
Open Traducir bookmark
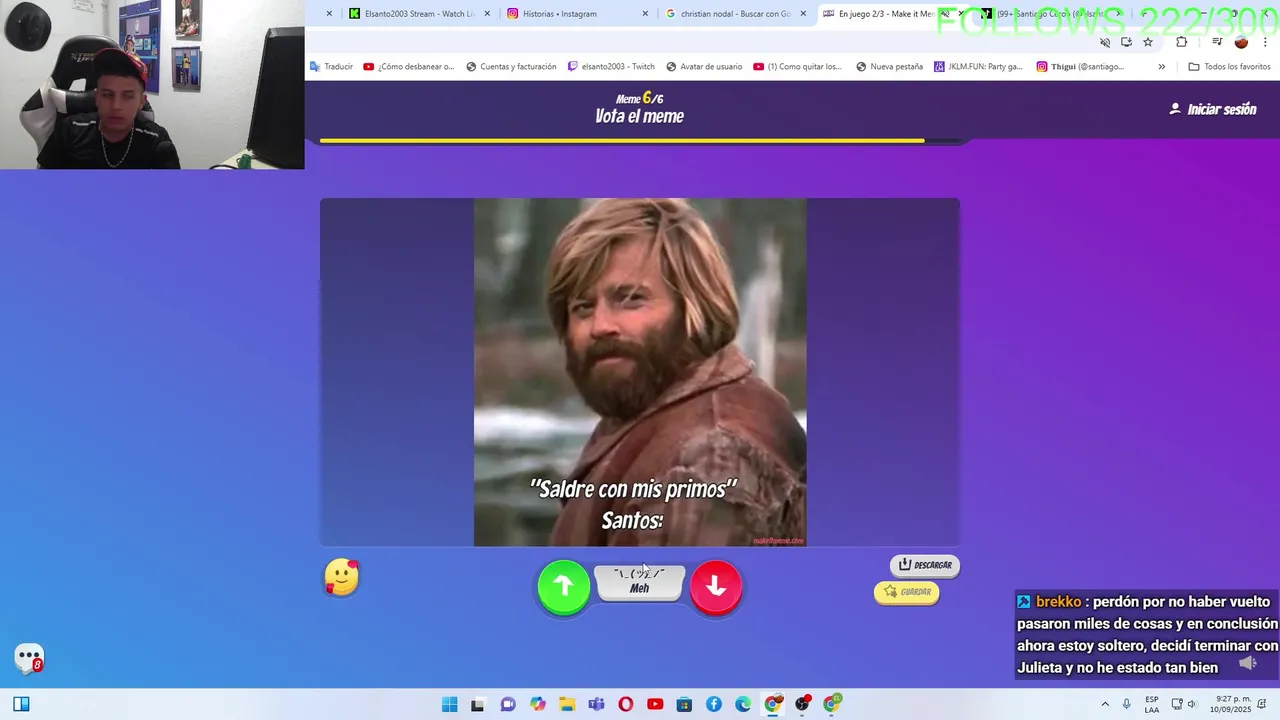click(331, 67)
